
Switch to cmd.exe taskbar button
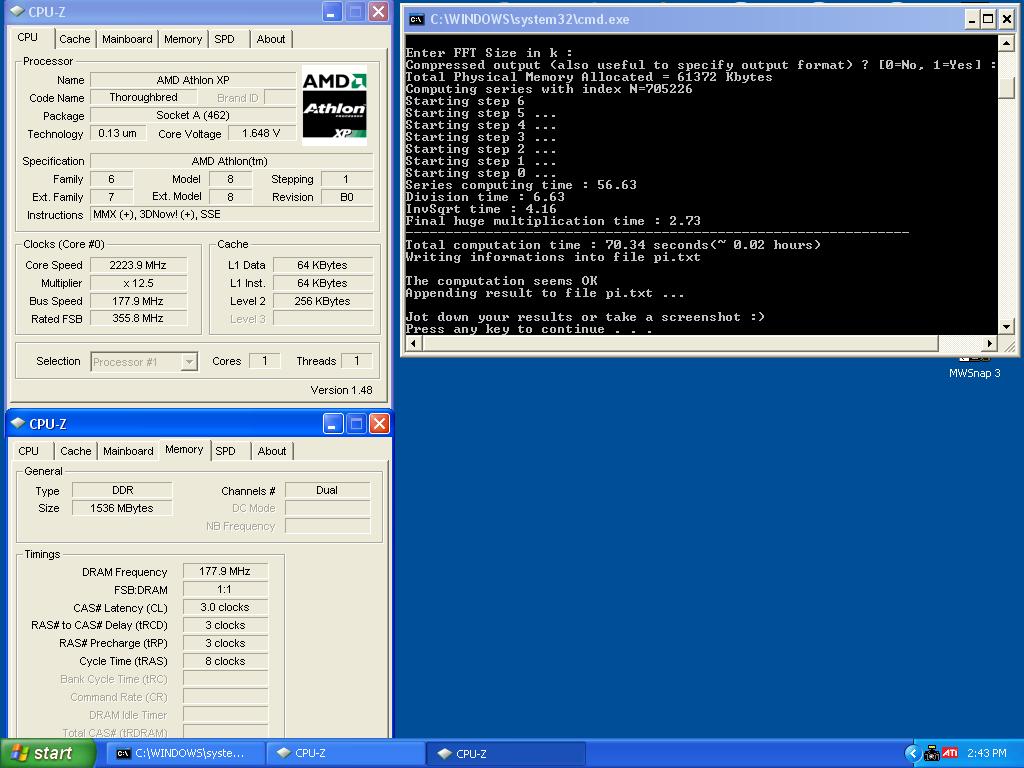186,754
